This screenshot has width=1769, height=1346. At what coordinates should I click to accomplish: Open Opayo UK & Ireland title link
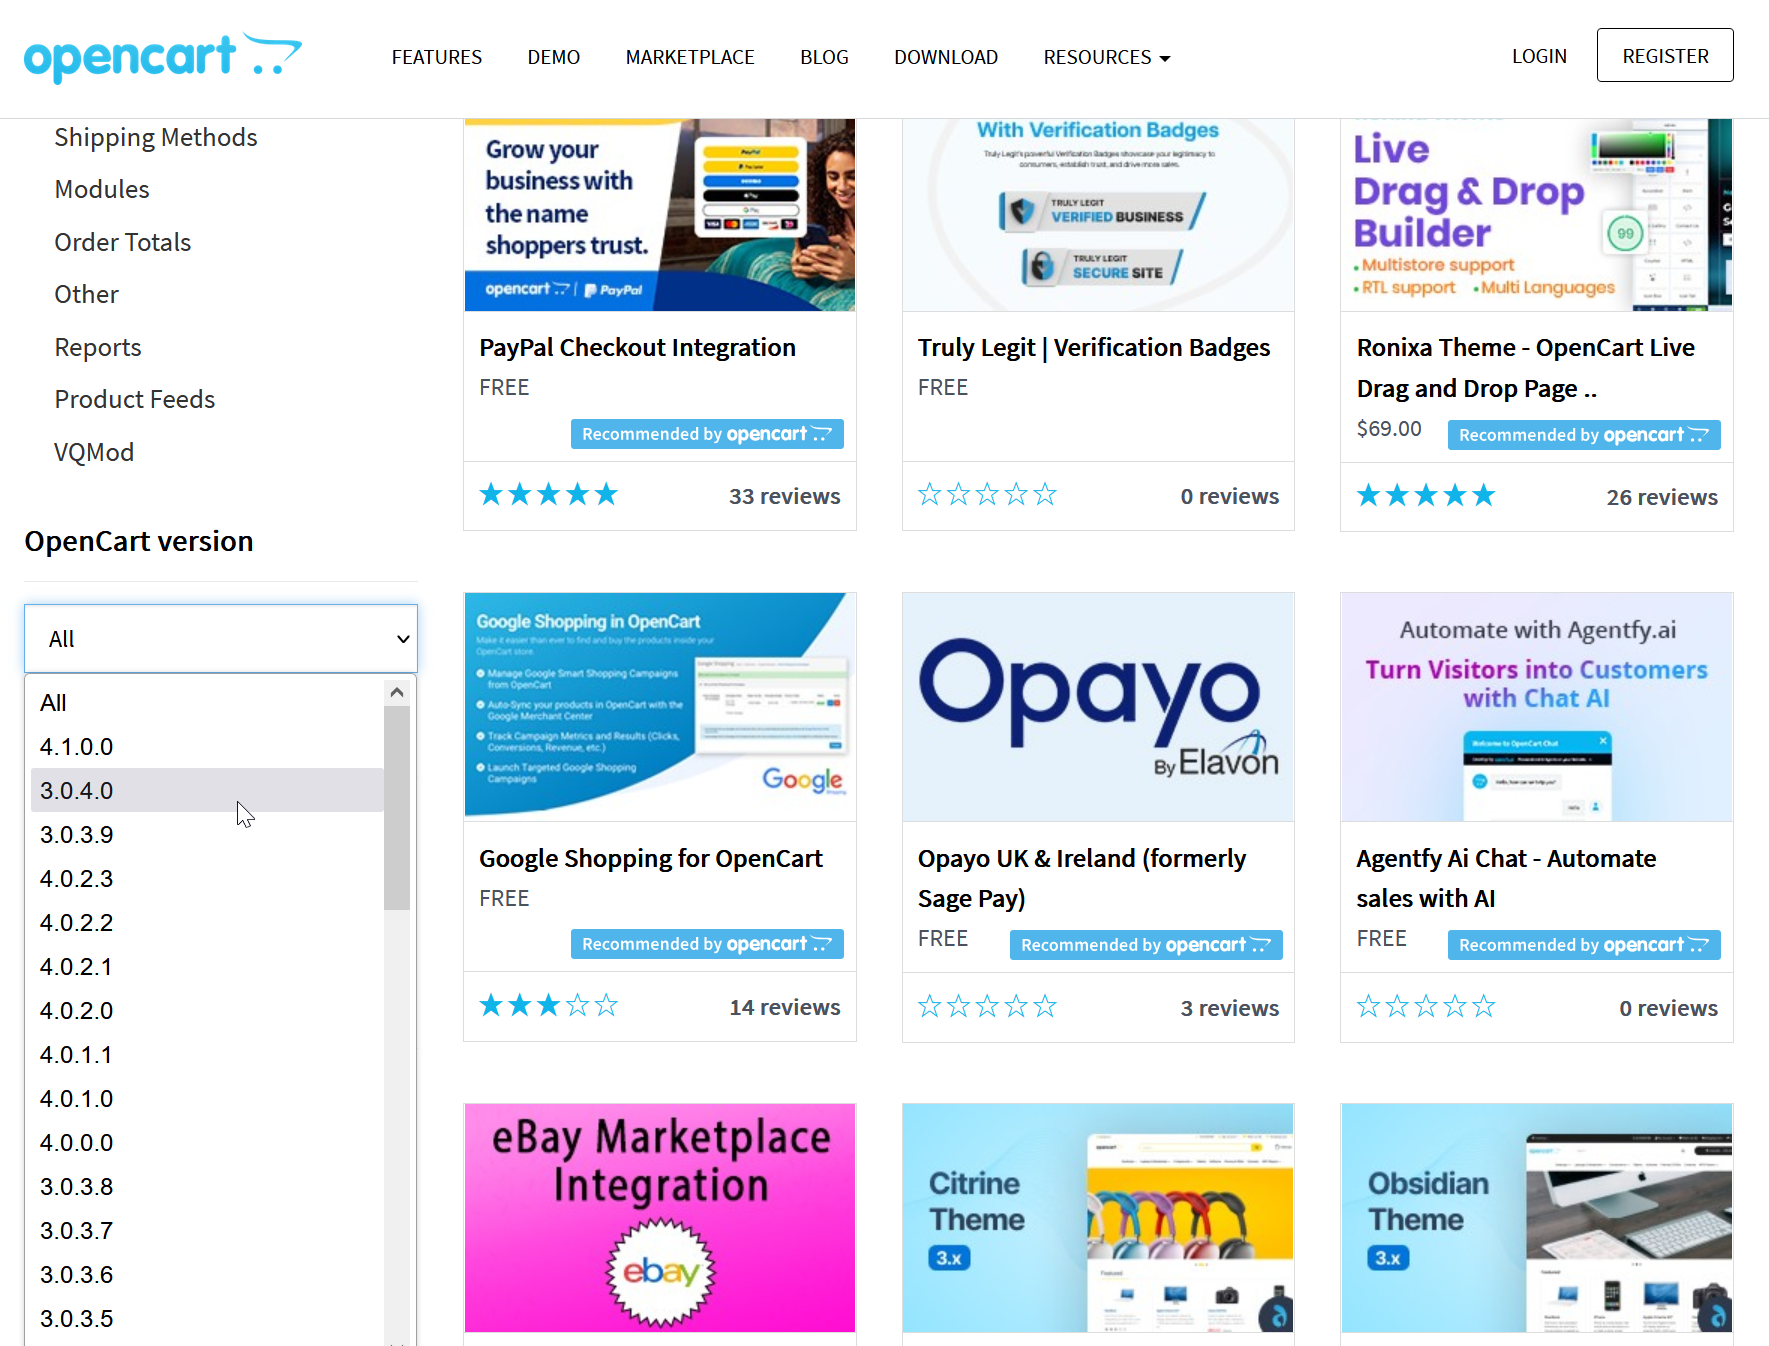1082,878
